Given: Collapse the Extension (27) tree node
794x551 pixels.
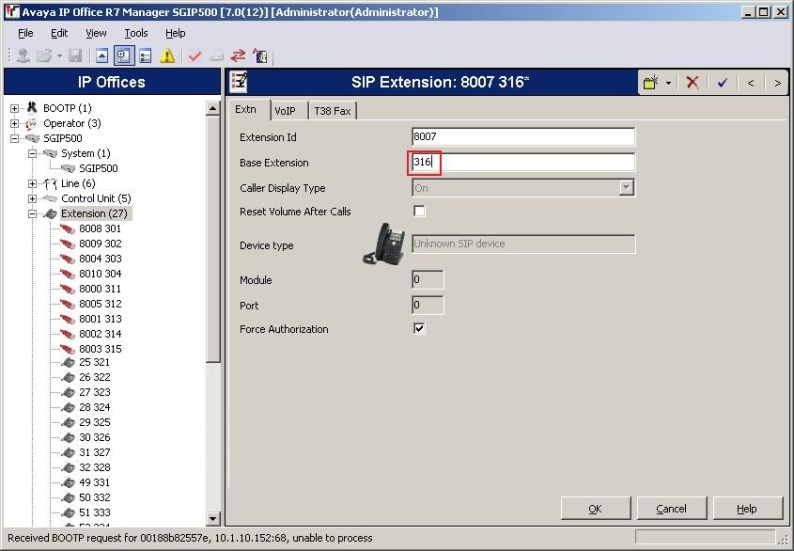Looking at the screenshot, I should (x=33, y=214).
